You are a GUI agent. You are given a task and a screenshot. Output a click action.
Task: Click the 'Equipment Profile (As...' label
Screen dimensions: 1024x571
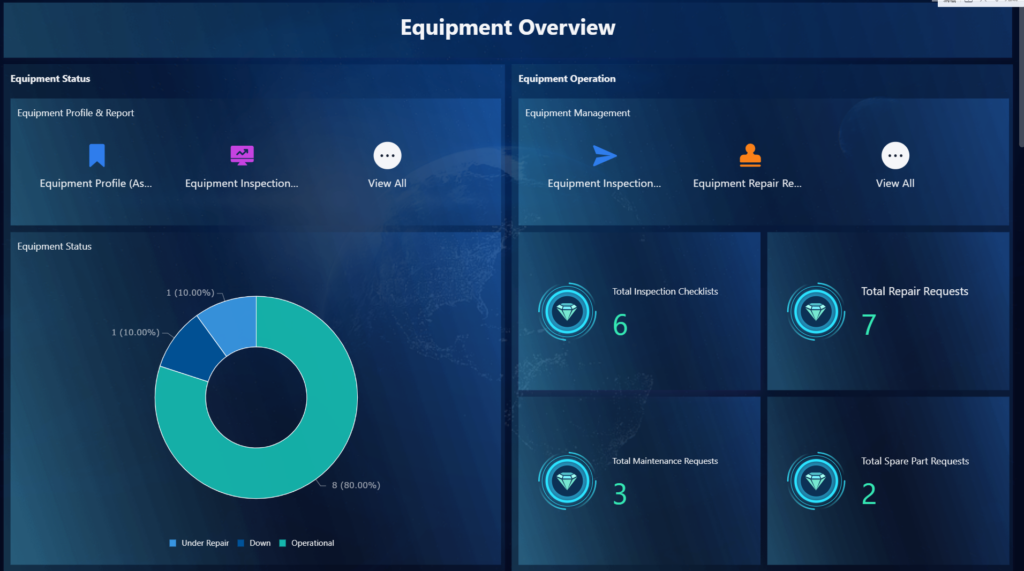click(x=96, y=184)
